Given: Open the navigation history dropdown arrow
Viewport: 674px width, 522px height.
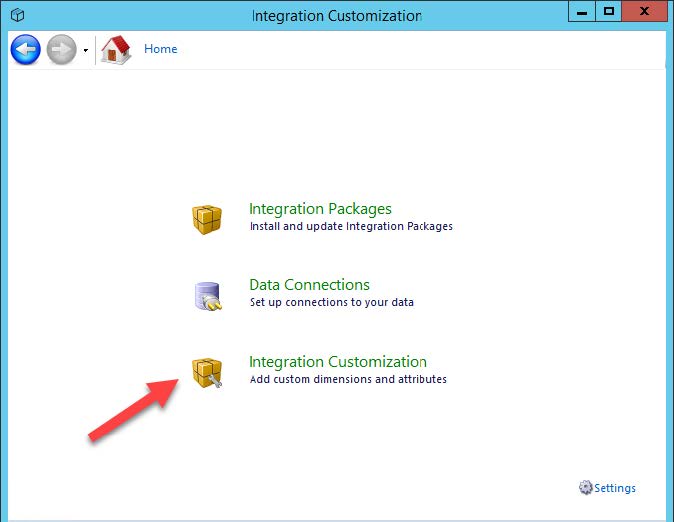Looking at the screenshot, I should [x=86, y=50].
